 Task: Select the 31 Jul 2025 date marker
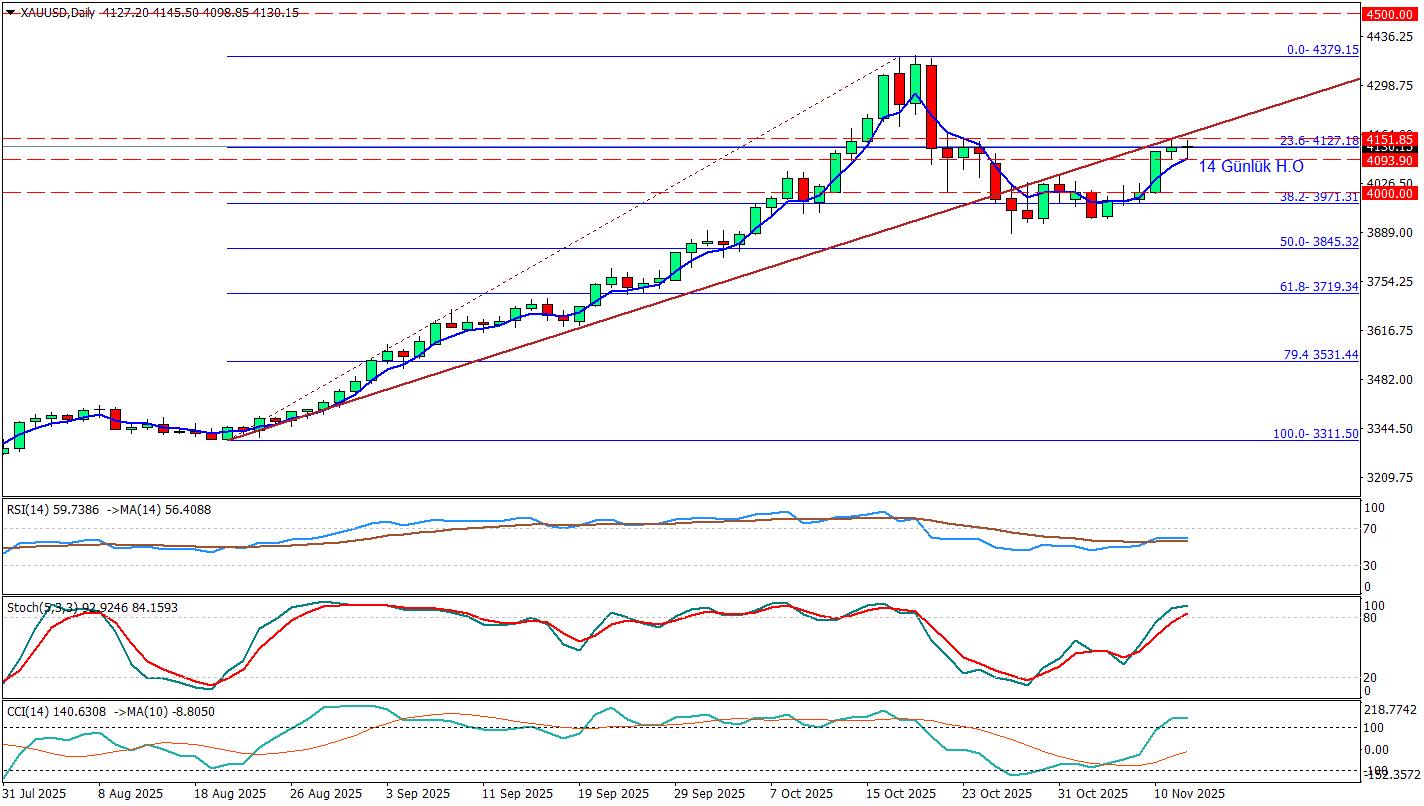pyautogui.click(x=37, y=794)
